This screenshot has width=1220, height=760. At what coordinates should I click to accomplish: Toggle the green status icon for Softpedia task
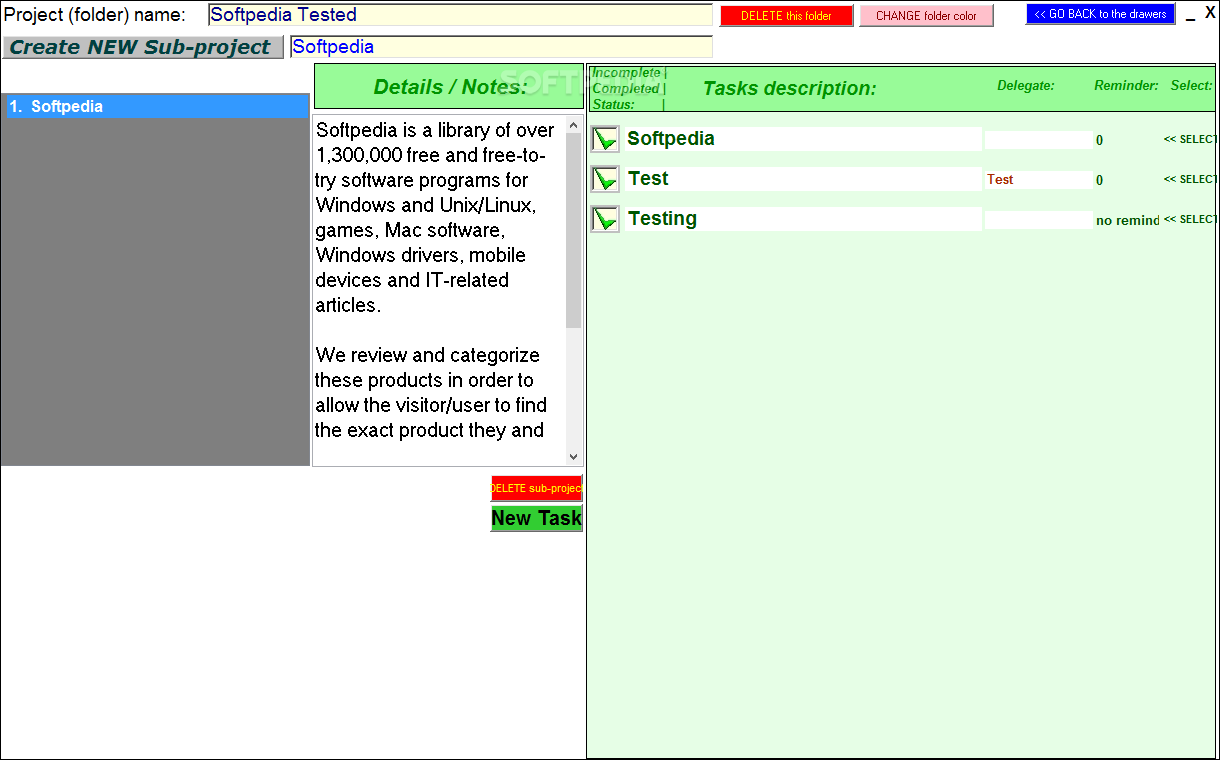605,139
